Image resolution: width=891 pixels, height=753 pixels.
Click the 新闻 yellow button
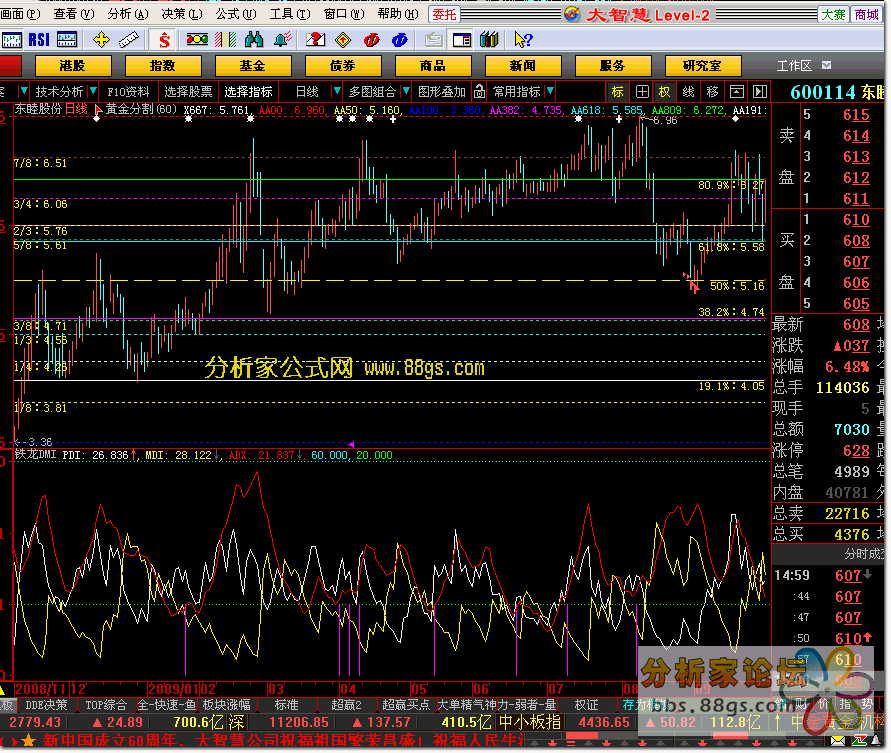(x=523, y=66)
